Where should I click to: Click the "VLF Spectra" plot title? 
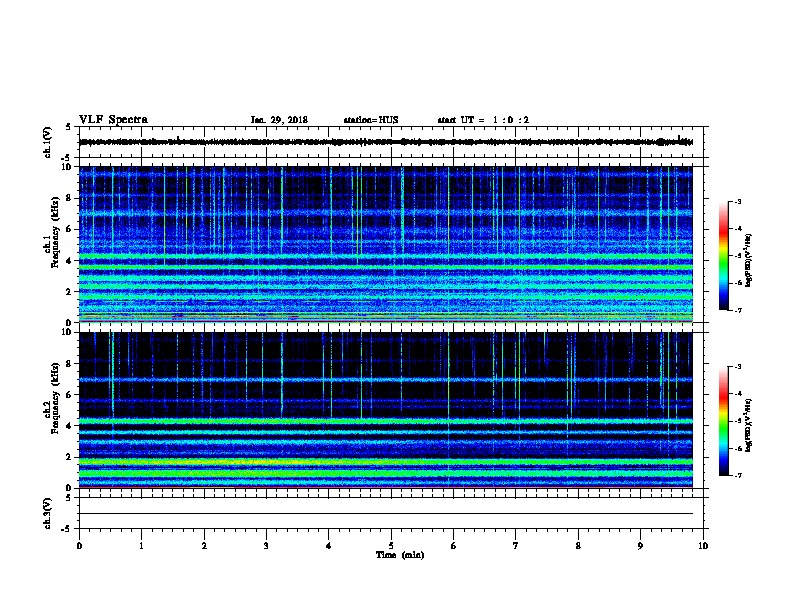113,120
